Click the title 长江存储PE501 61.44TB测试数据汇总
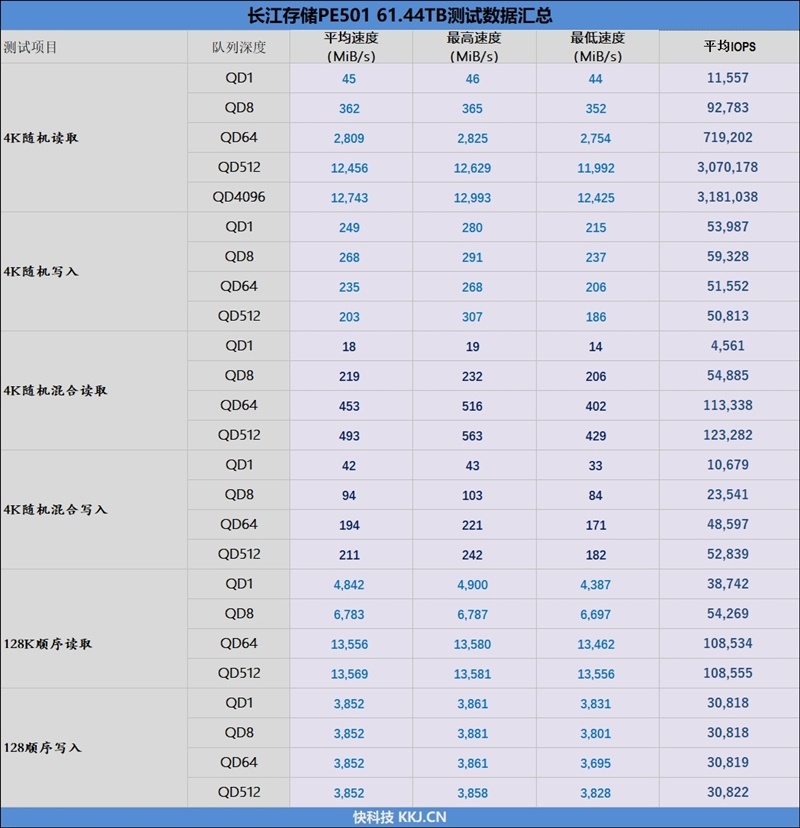800x828 pixels. [x=400, y=15]
